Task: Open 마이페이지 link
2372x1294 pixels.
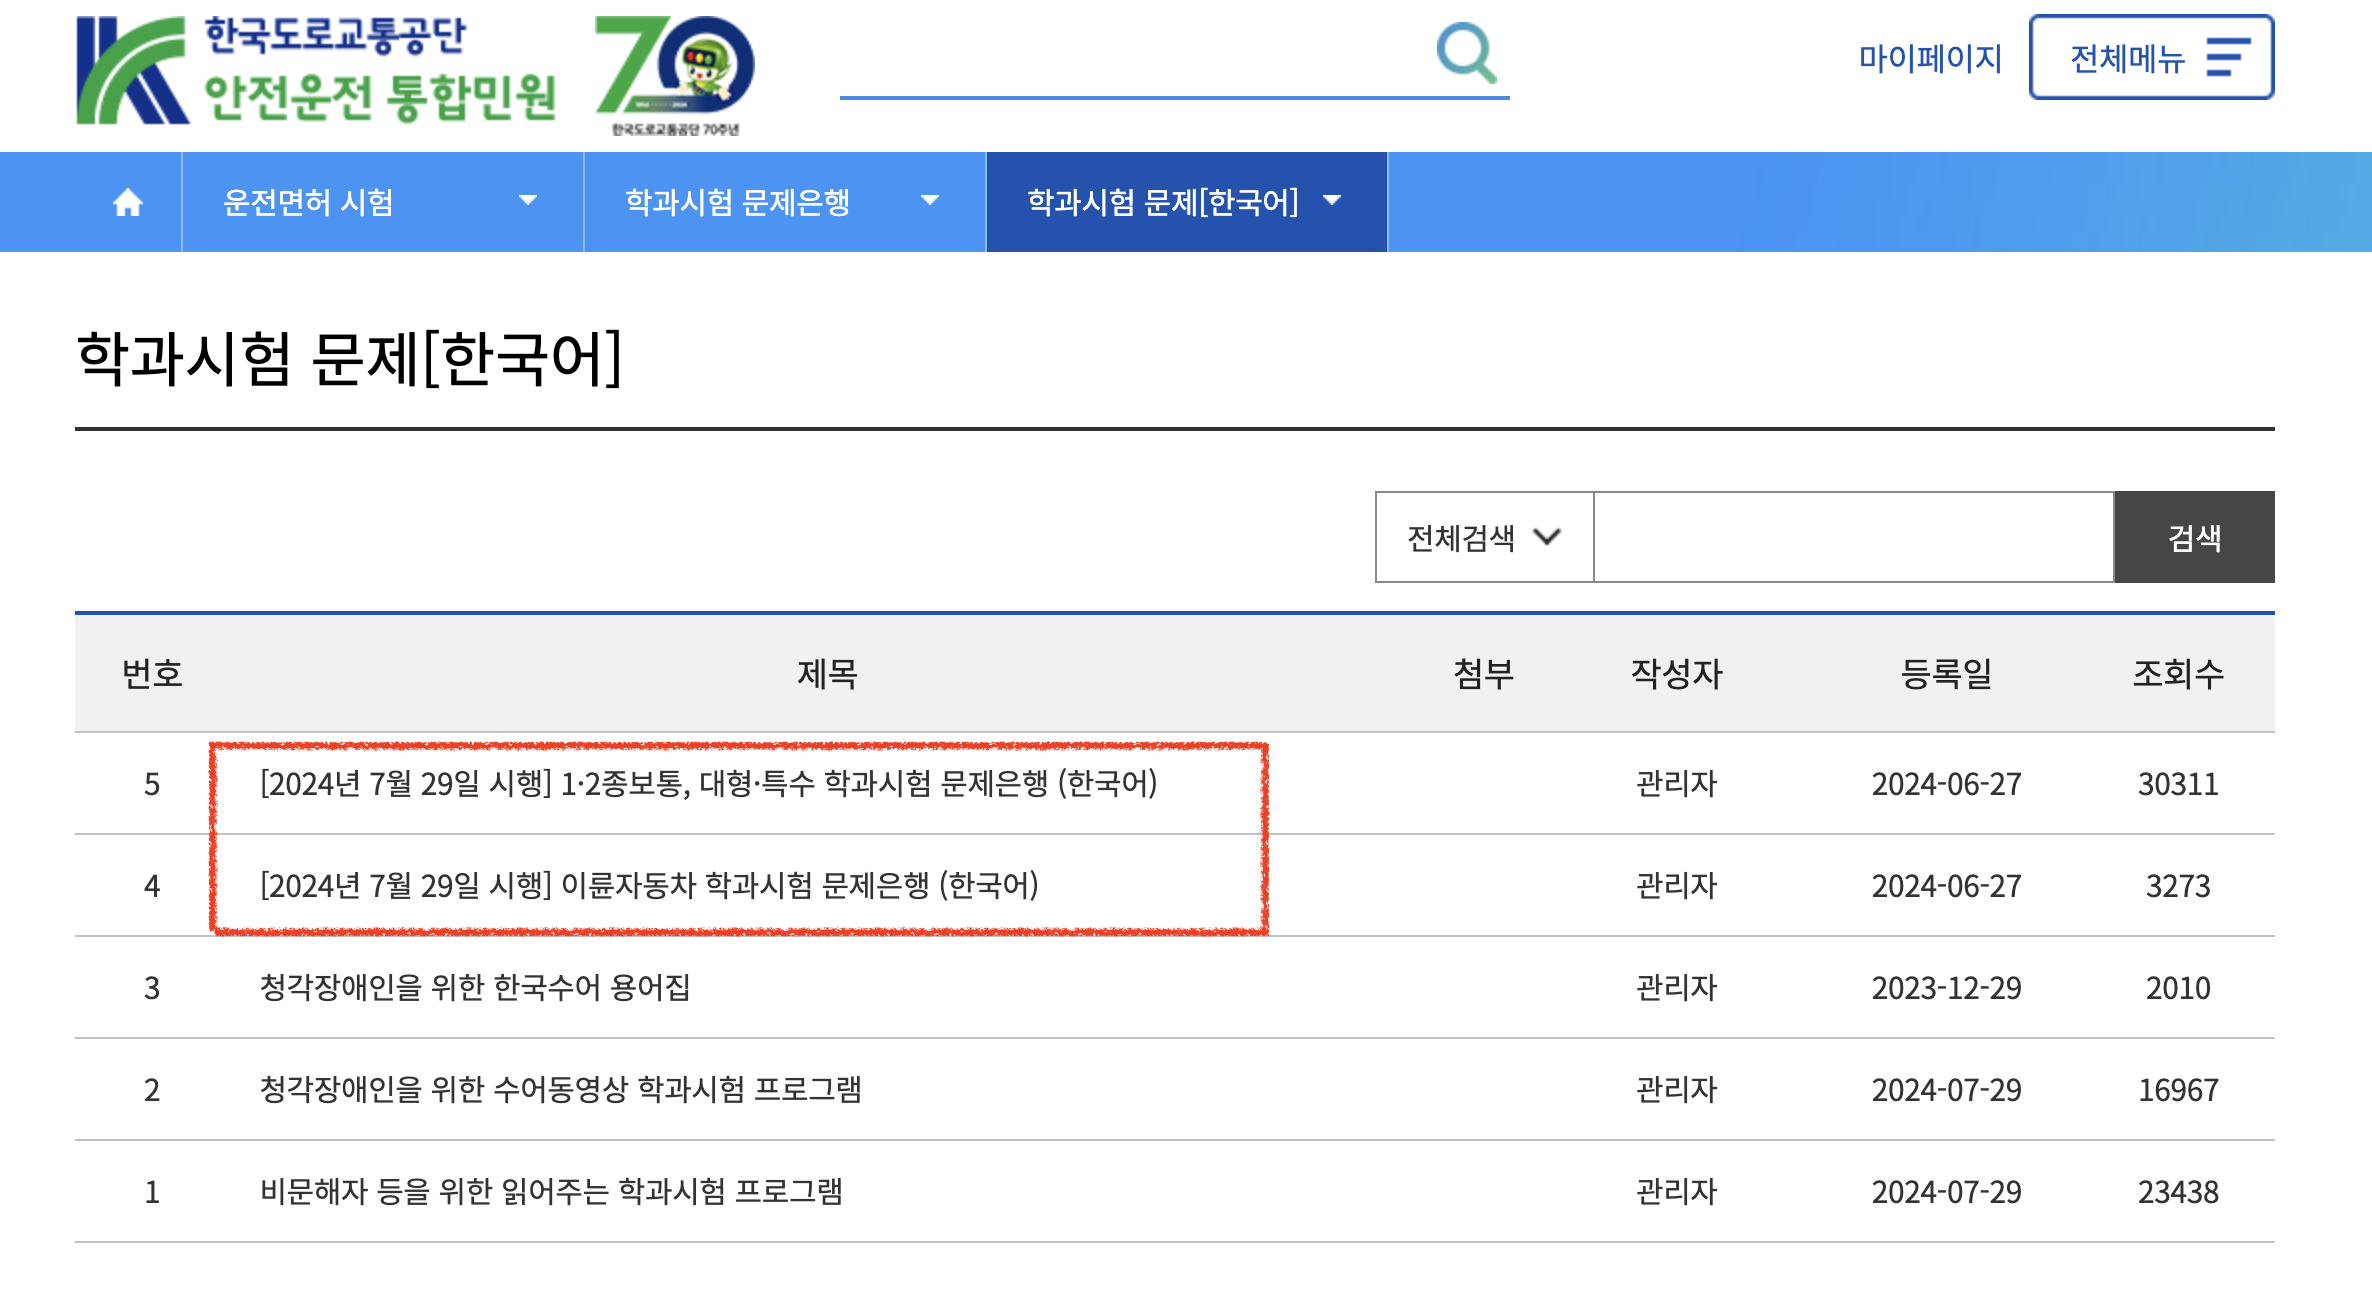Action: (1930, 58)
